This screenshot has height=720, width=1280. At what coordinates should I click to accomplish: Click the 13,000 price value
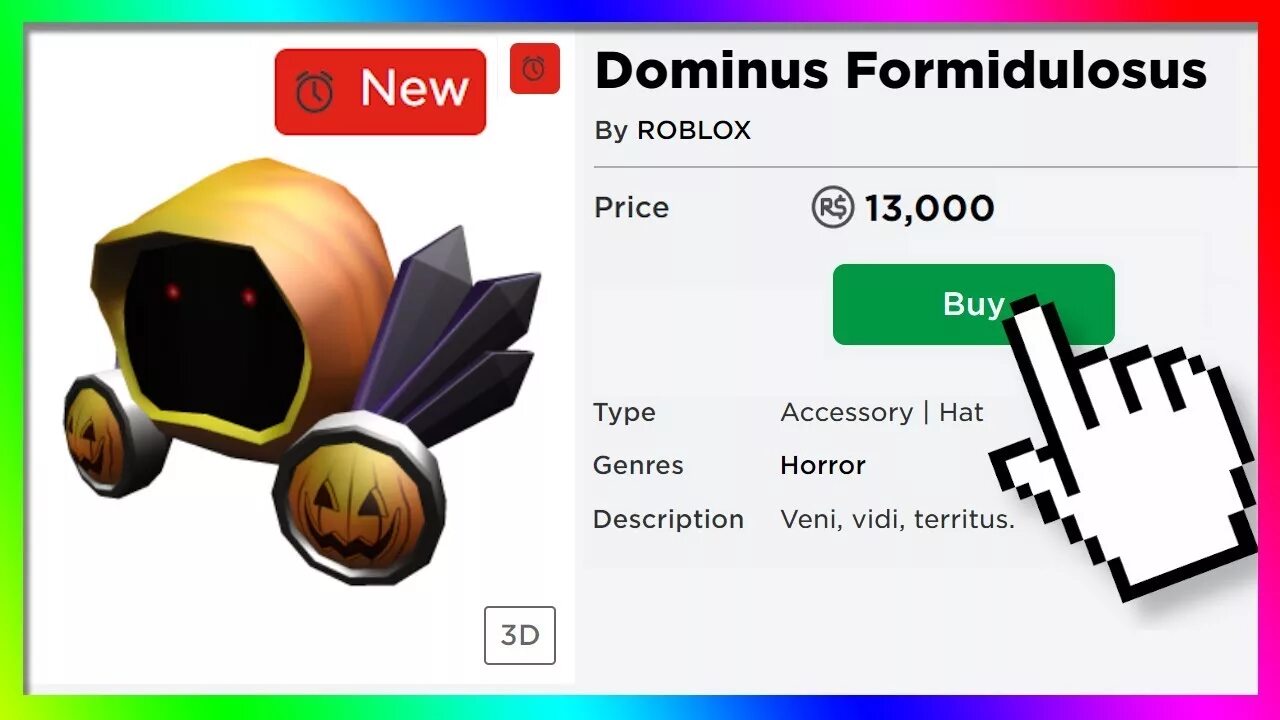click(929, 208)
